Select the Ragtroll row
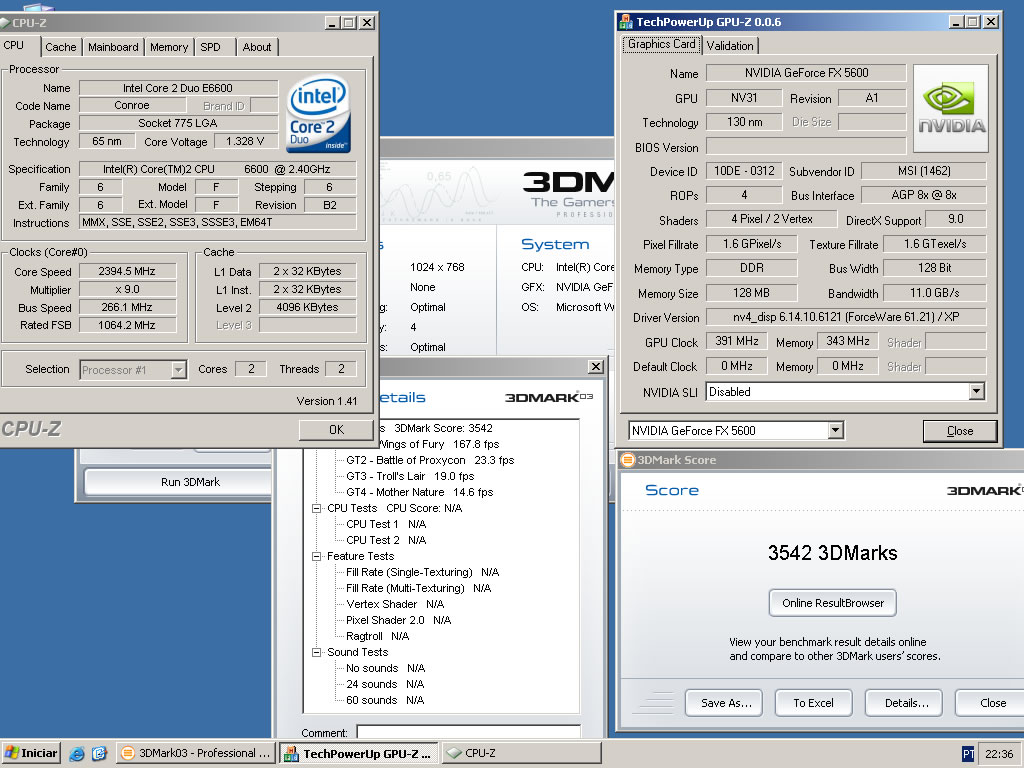This screenshot has height=768, width=1024. pos(377,637)
